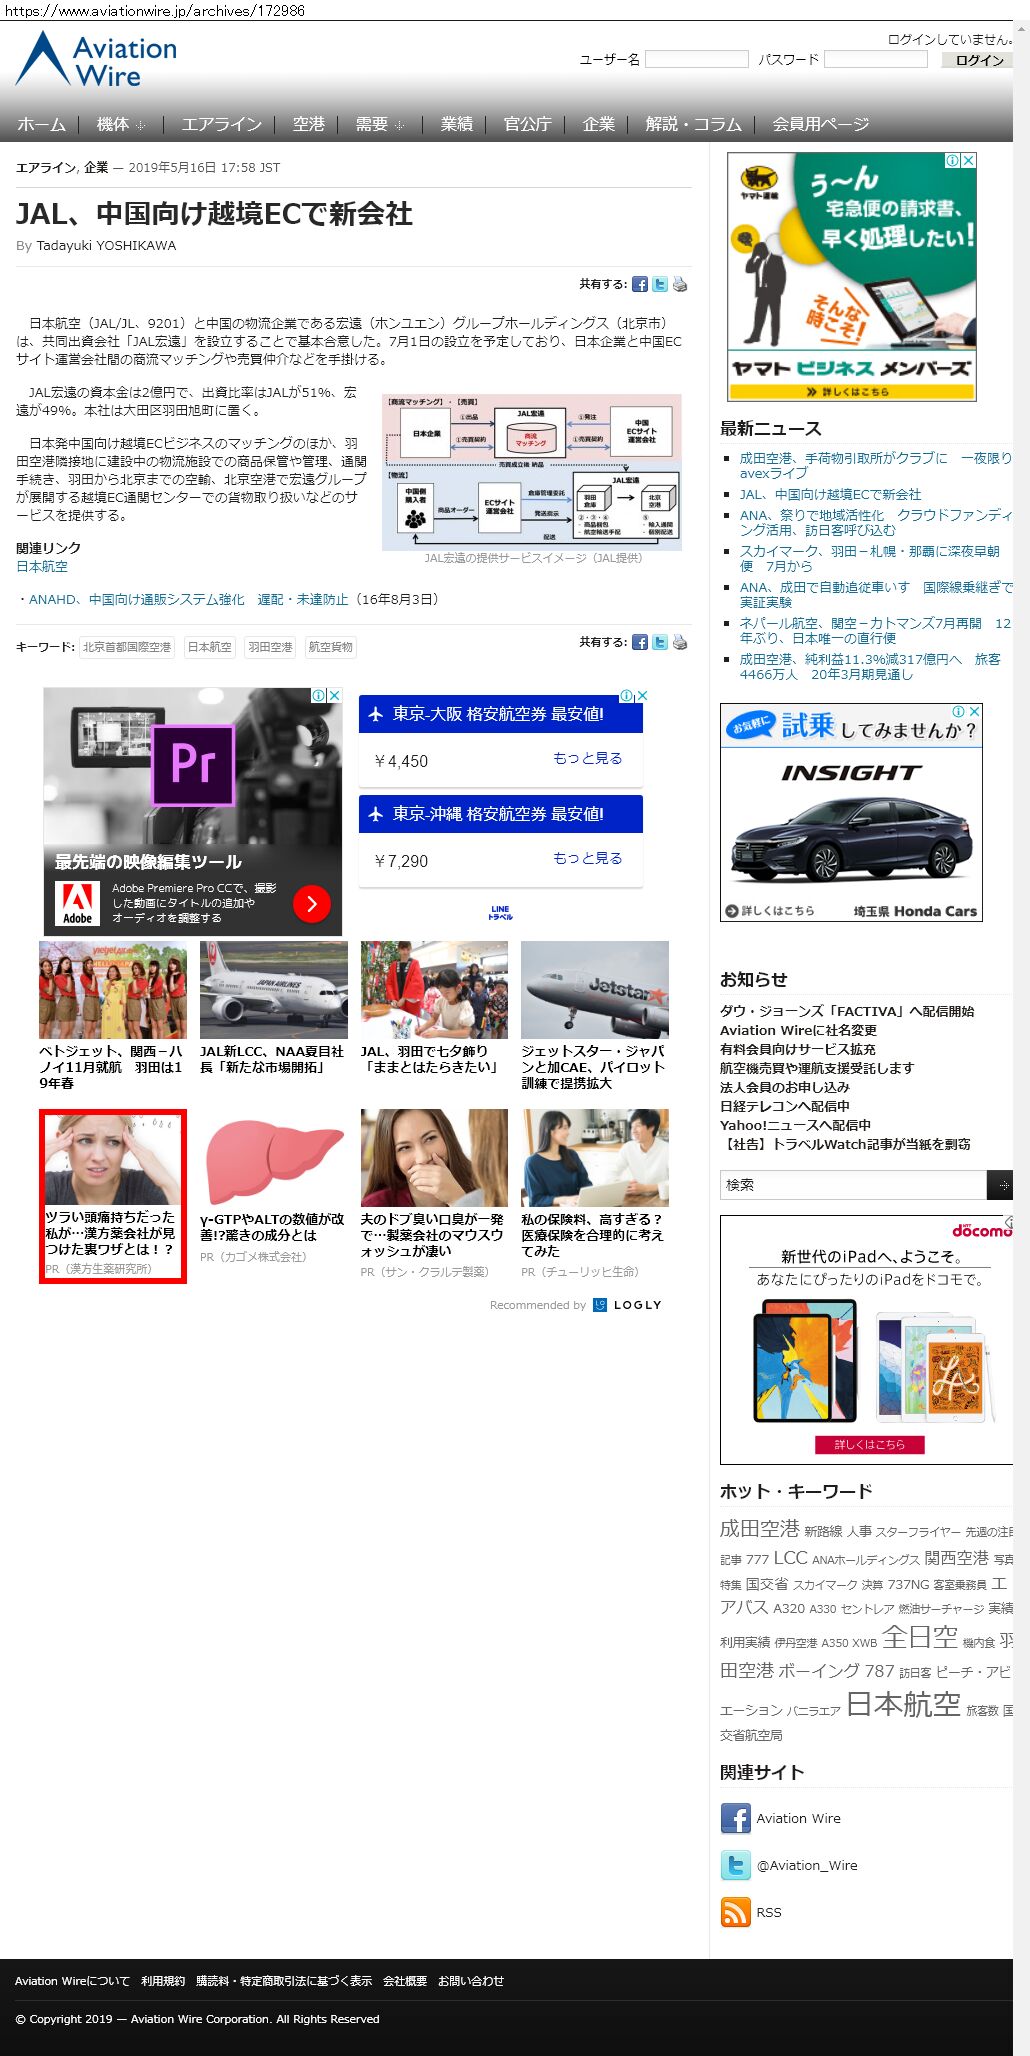
Task: Open the JAL新LCC article thumbnail
Action: pos(274,989)
